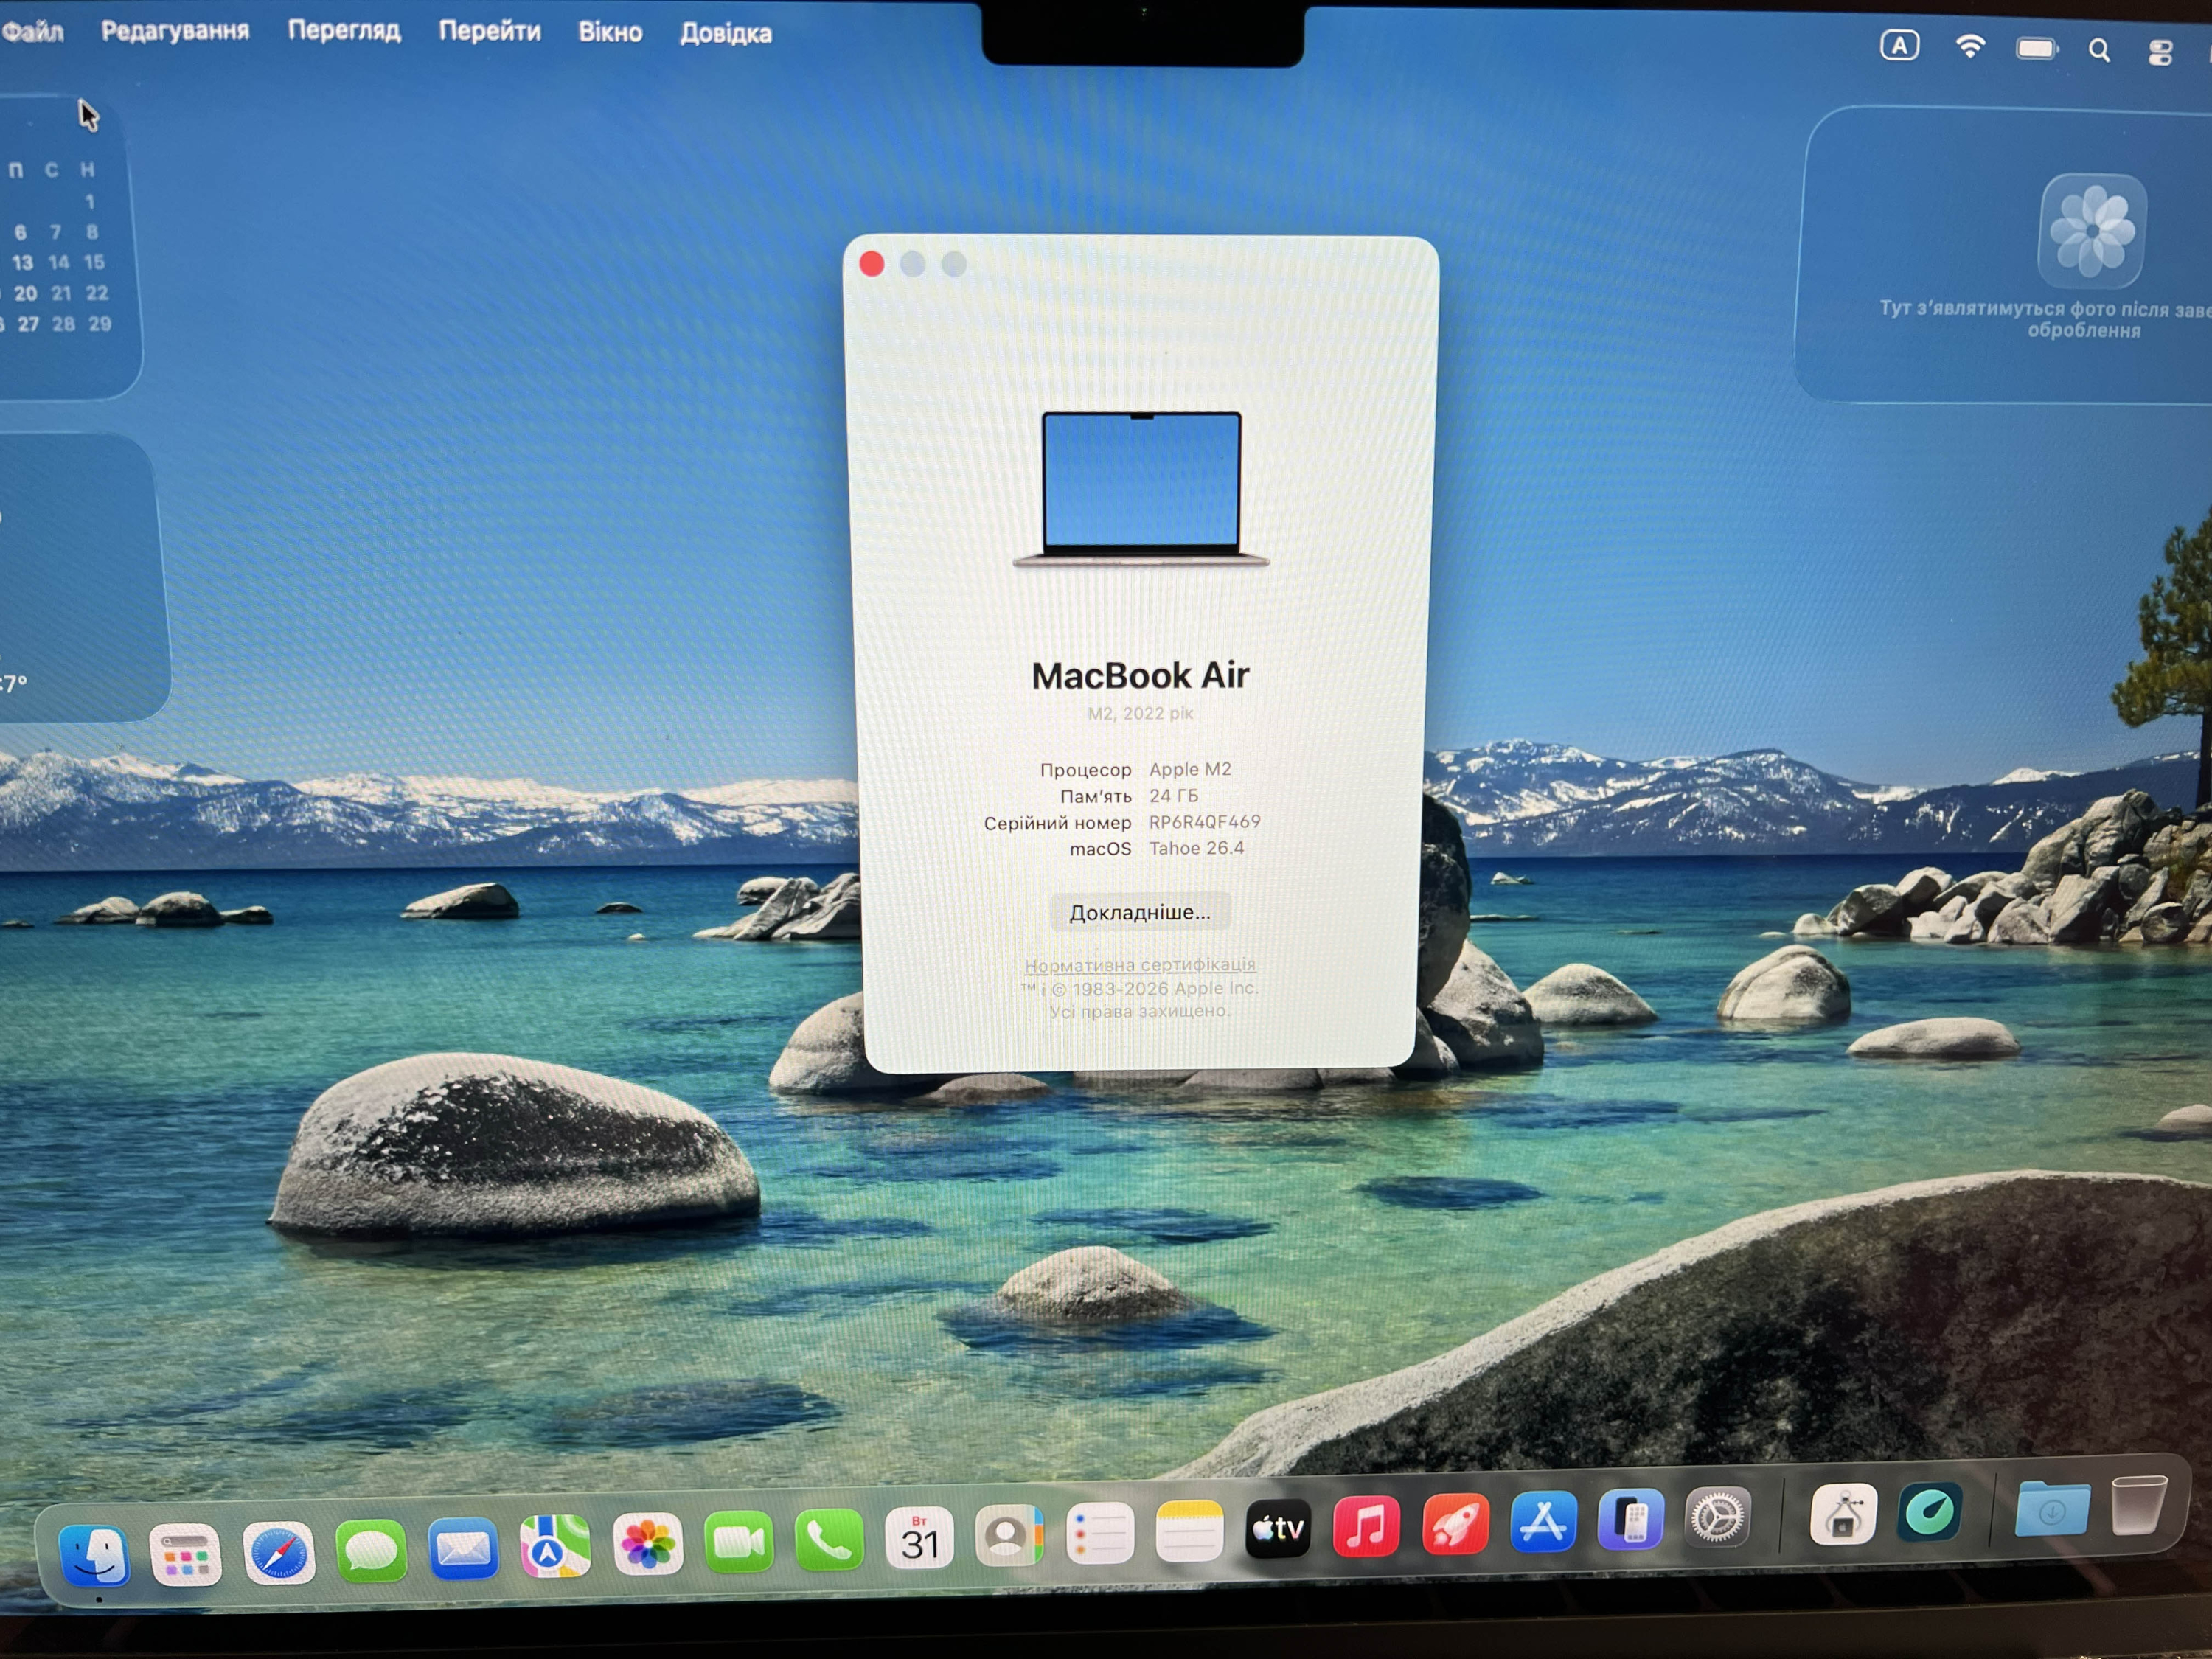Open the Notes app in the Dock
Image resolution: width=2212 pixels, height=1659 pixels.
coord(1189,1531)
